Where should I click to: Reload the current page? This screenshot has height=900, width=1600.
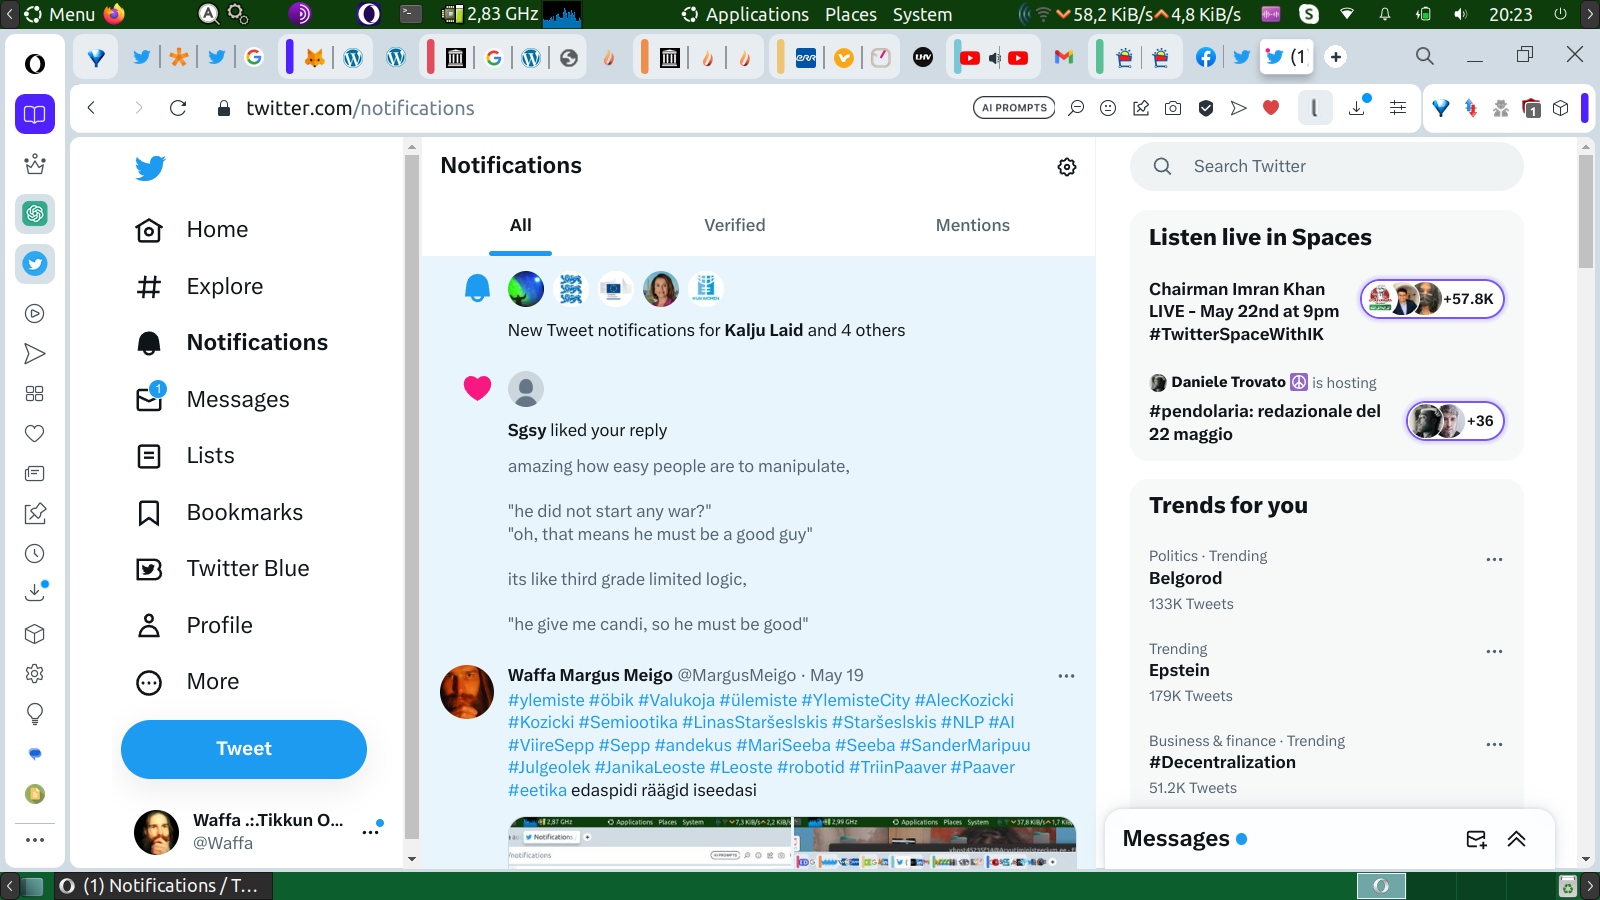click(178, 108)
